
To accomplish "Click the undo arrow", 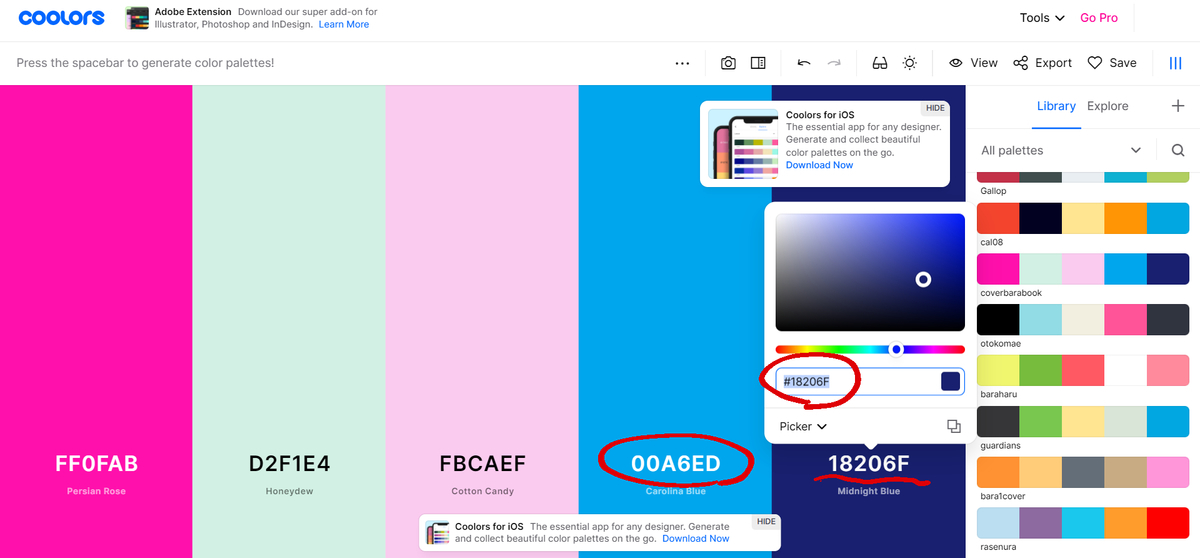I will tap(804, 63).
